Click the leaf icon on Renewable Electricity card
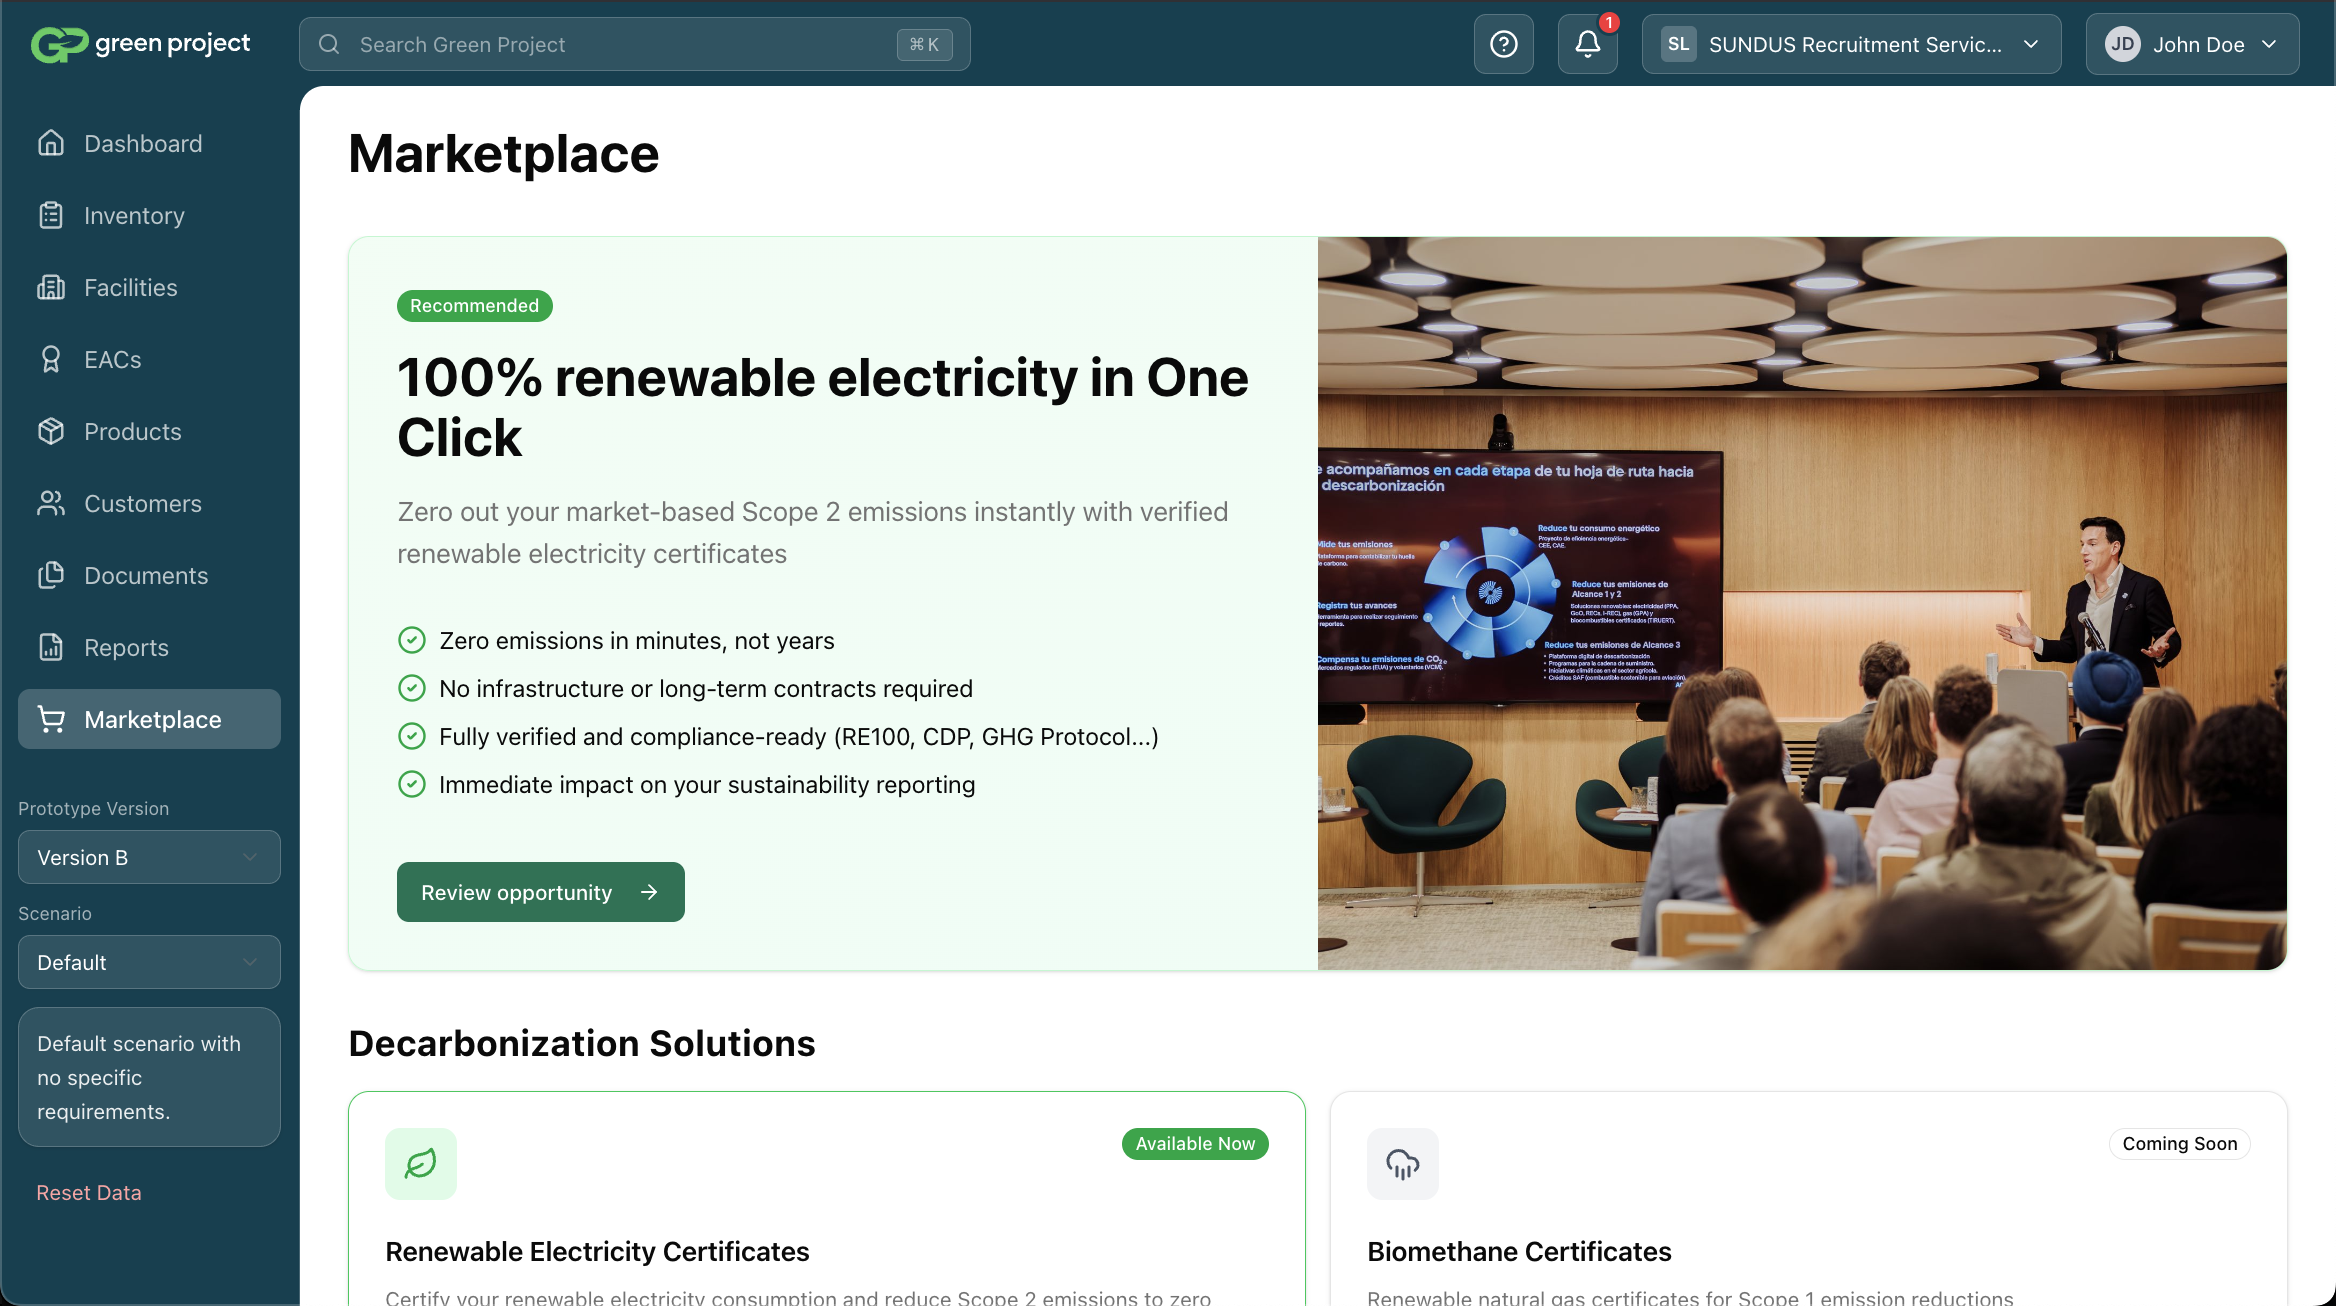The width and height of the screenshot is (2336, 1306). (x=421, y=1164)
